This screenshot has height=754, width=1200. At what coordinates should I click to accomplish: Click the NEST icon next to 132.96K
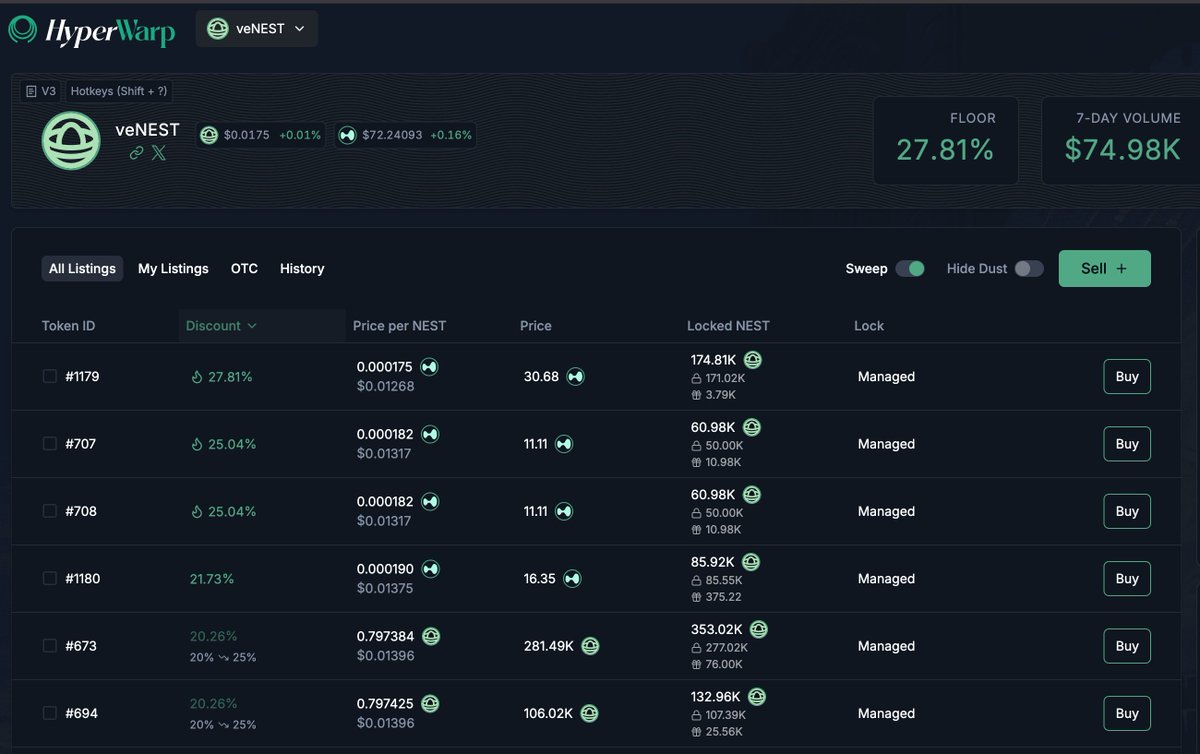tap(757, 696)
